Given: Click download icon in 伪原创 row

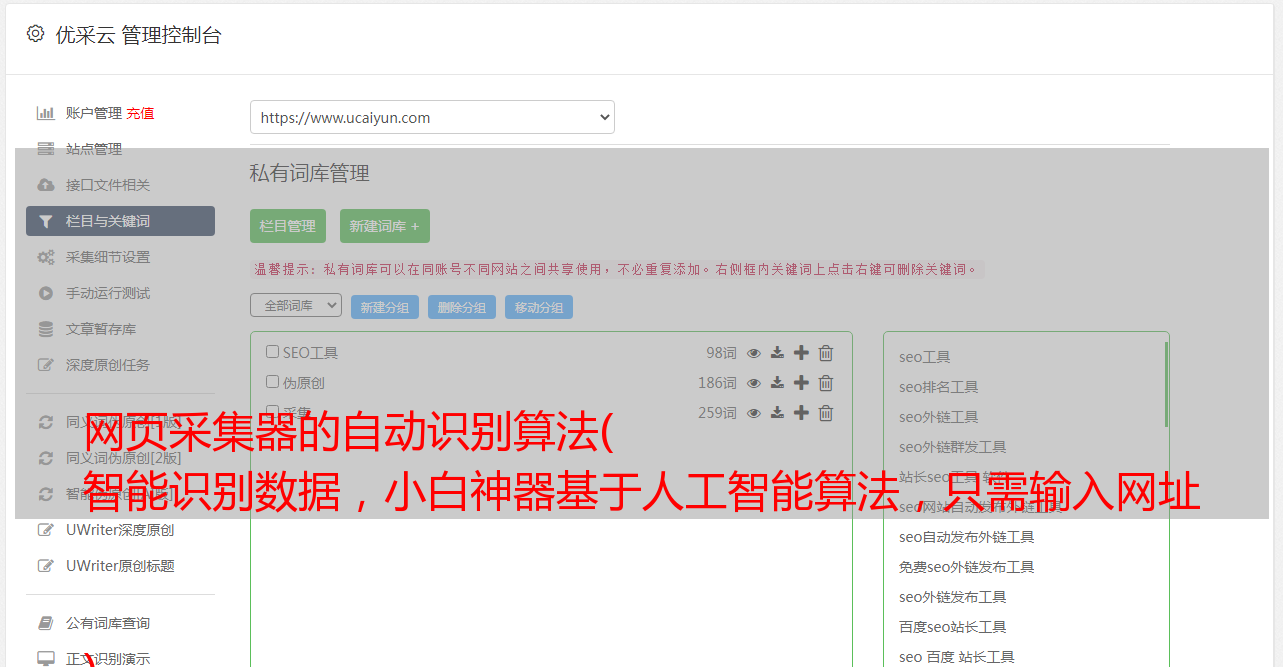Looking at the screenshot, I should pos(777,383).
